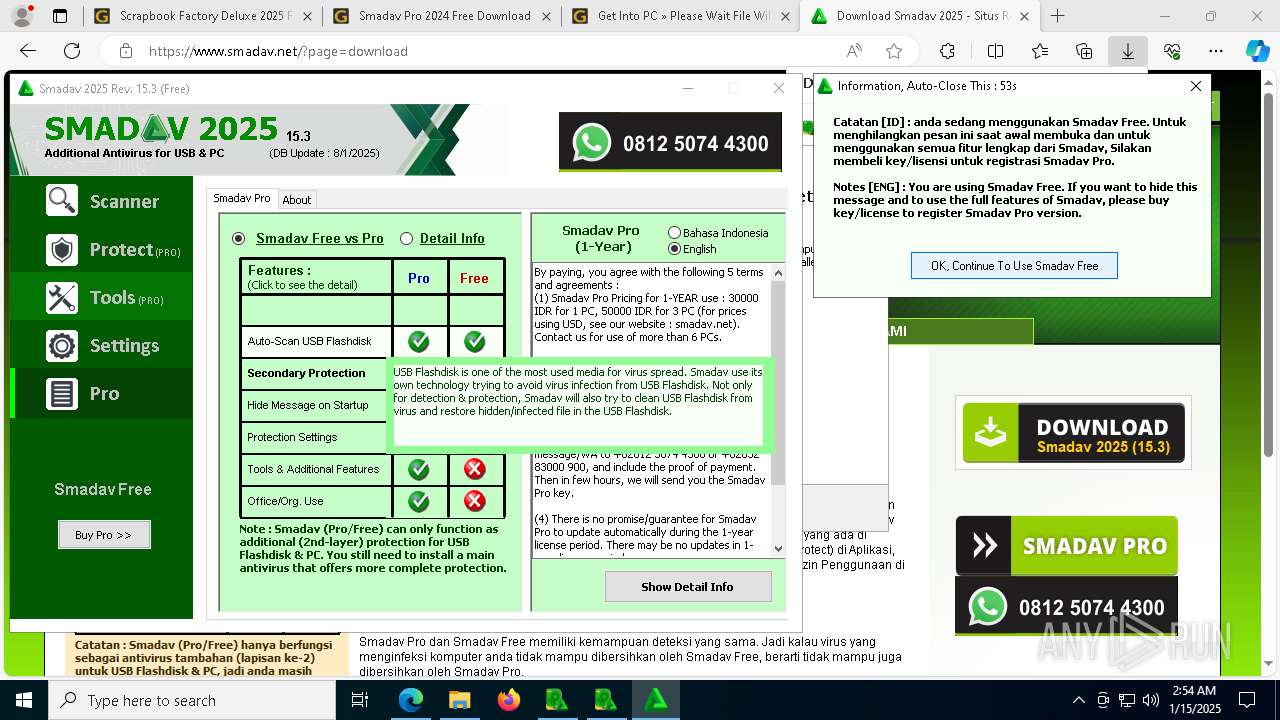Open the Settings gear in Smadav sidebar

(62, 346)
